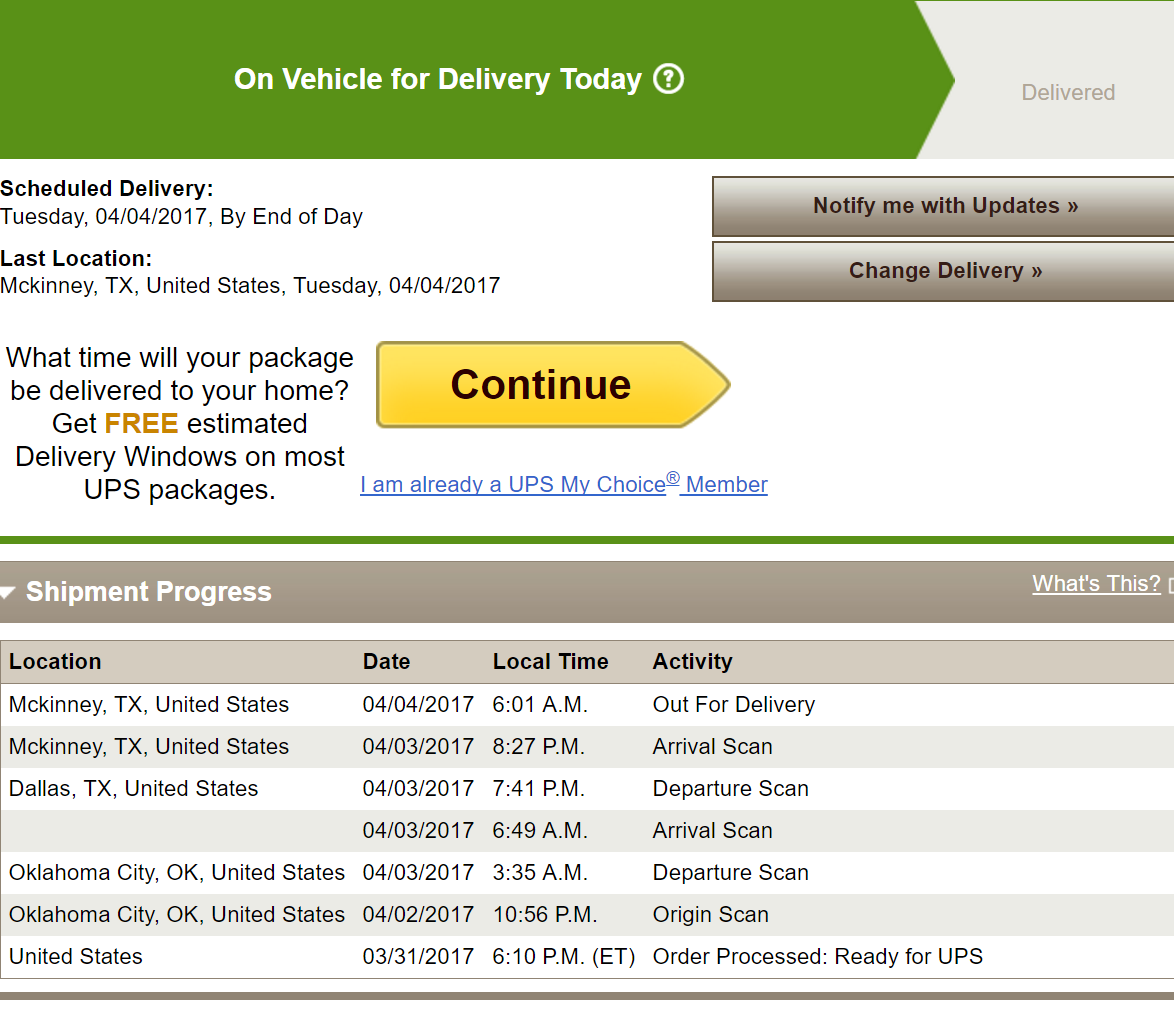Open I am already a UPS My Choice Member link
The width and height of the screenshot is (1174, 1015).
pos(564,484)
